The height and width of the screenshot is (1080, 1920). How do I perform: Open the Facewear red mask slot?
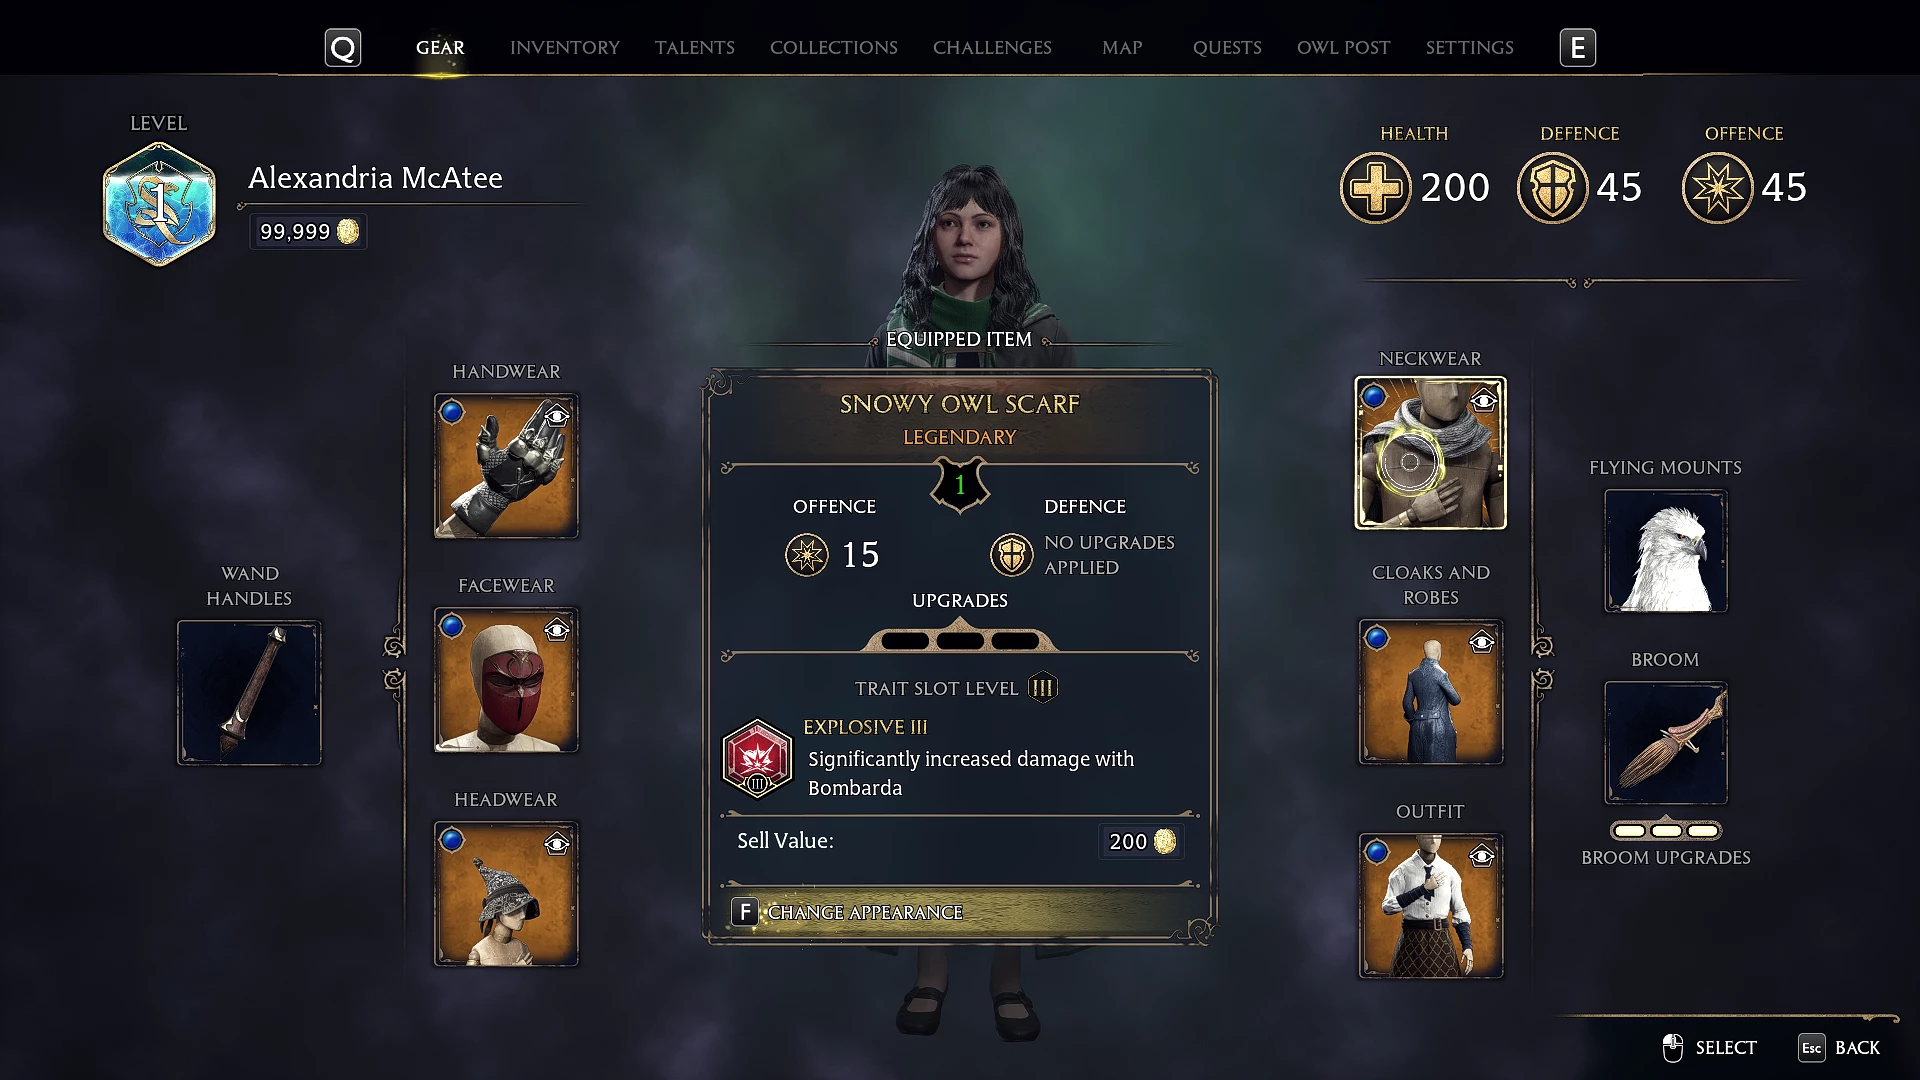tap(506, 680)
